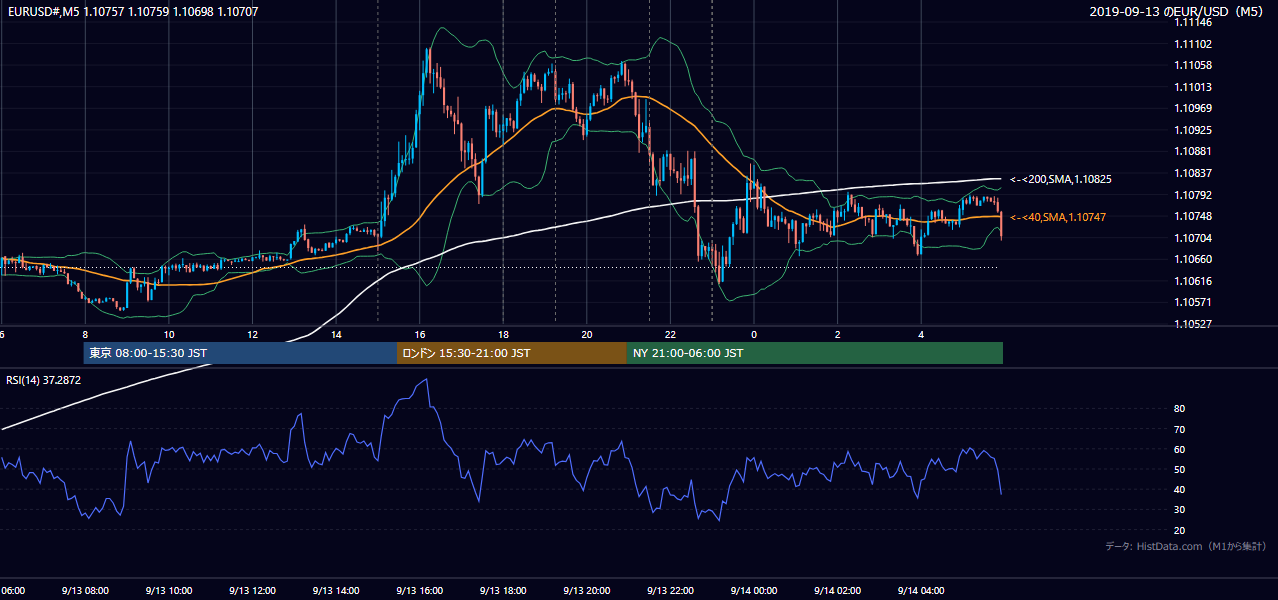Click price axis value 1.10571
Viewport: 1278px width, 600px height.
[x=1192, y=302]
